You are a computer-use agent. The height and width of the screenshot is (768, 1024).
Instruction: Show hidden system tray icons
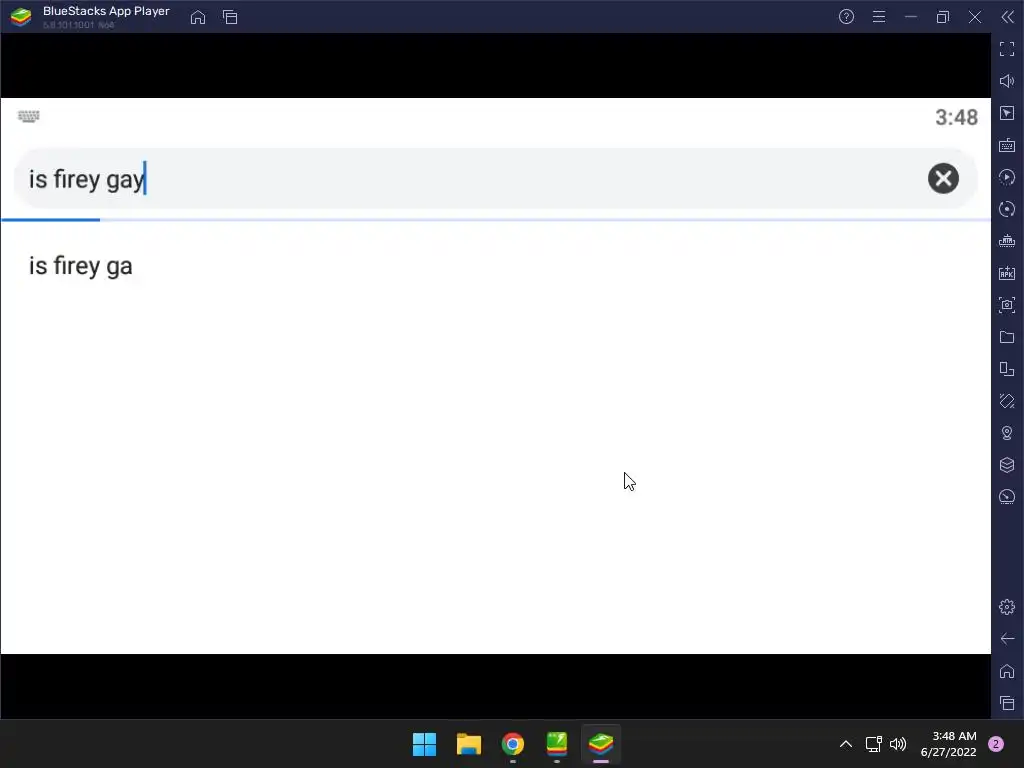[x=846, y=744]
